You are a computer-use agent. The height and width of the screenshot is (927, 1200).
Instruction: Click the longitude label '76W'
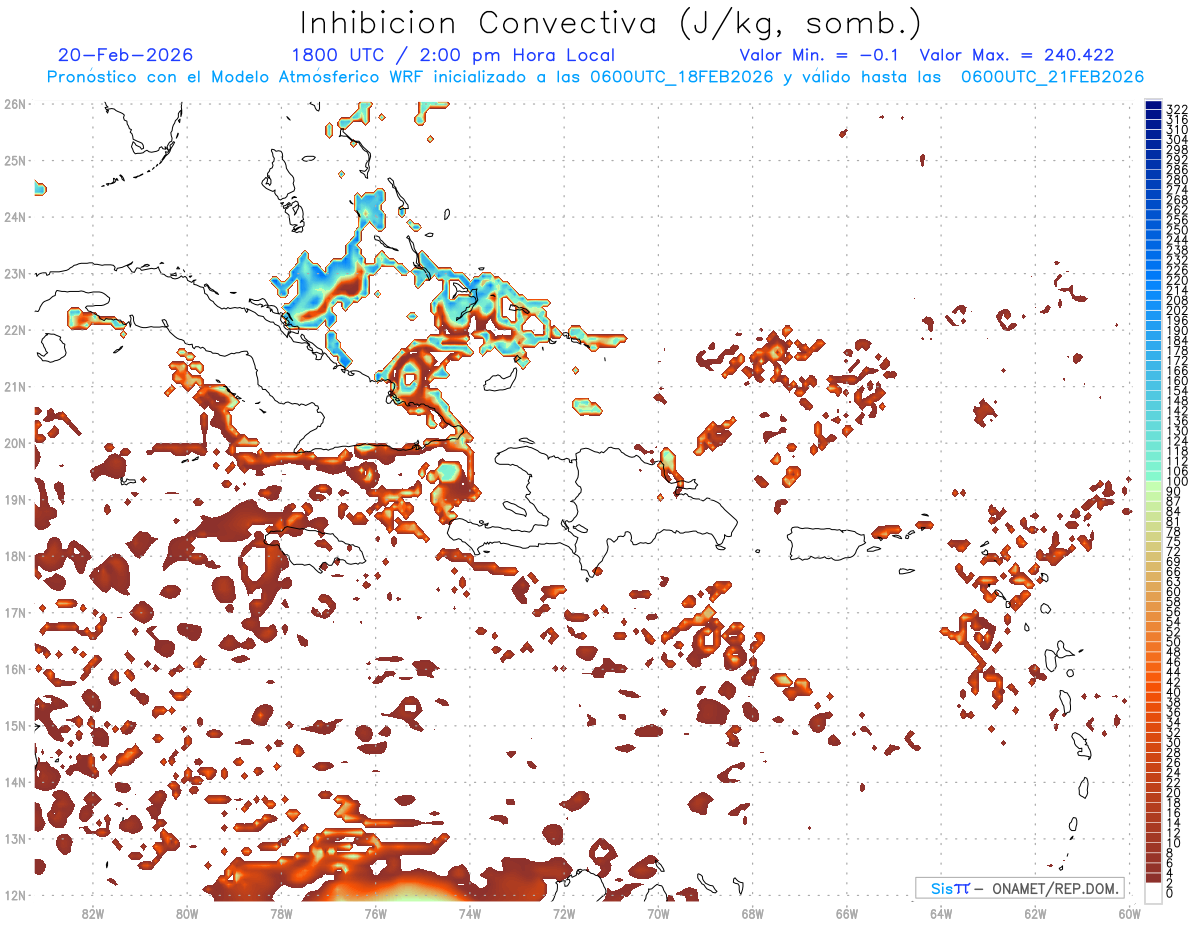pyautogui.click(x=376, y=913)
